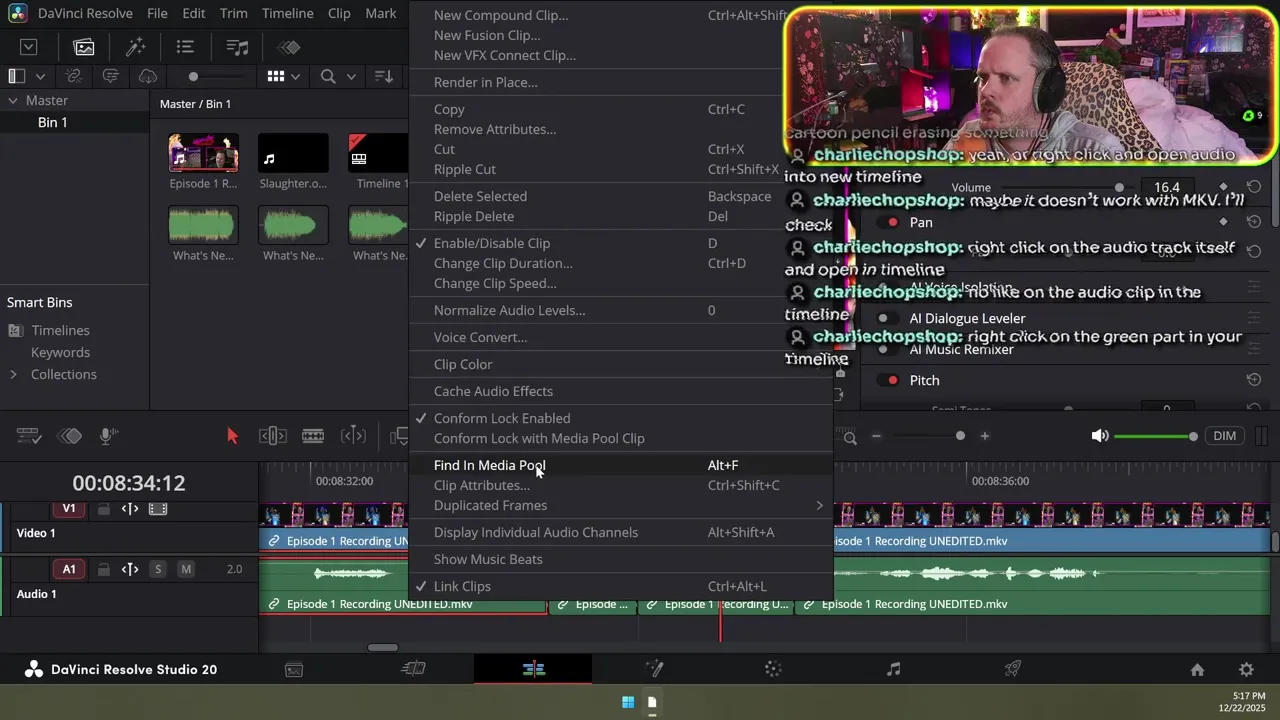Image resolution: width=1280 pixels, height=720 pixels.
Task: Switch to the Fairlight music note page
Action: coord(894,670)
